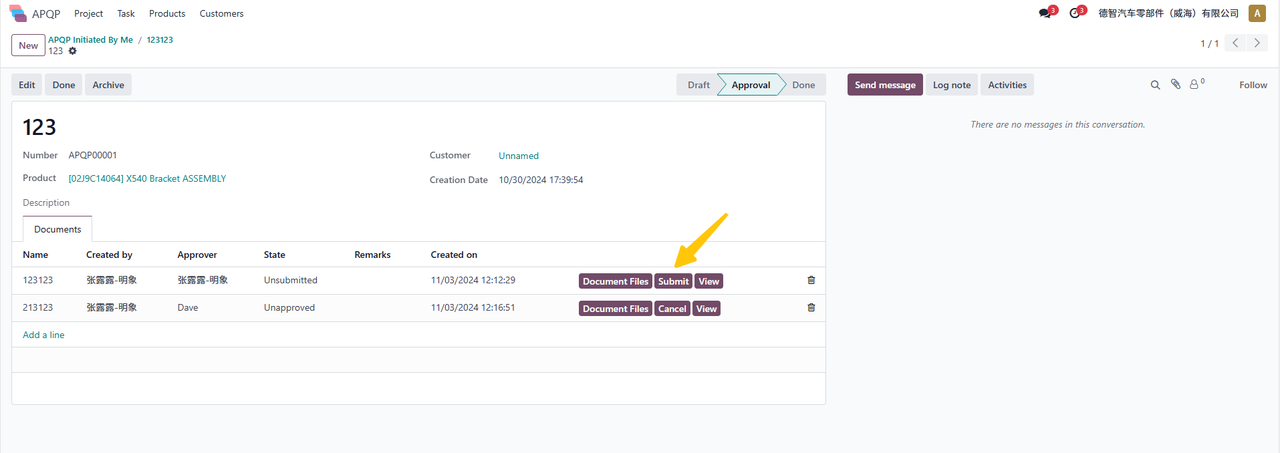Click Add a line link

point(44,335)
